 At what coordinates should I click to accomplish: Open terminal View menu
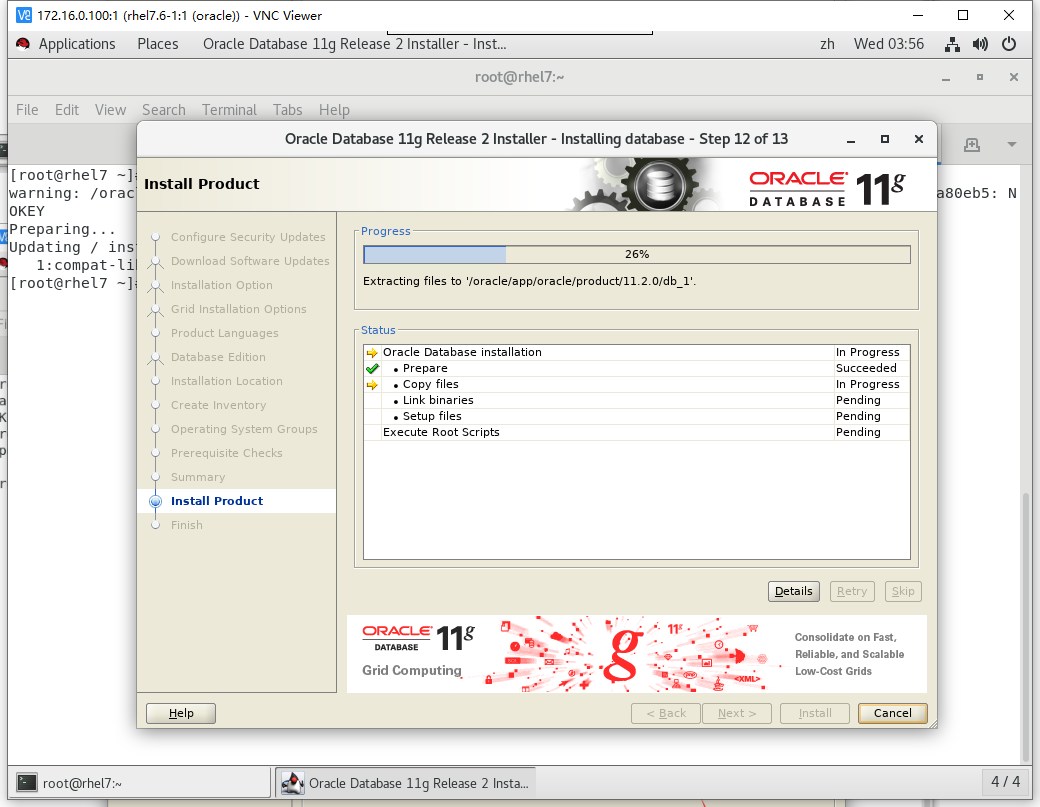[110, 109]
